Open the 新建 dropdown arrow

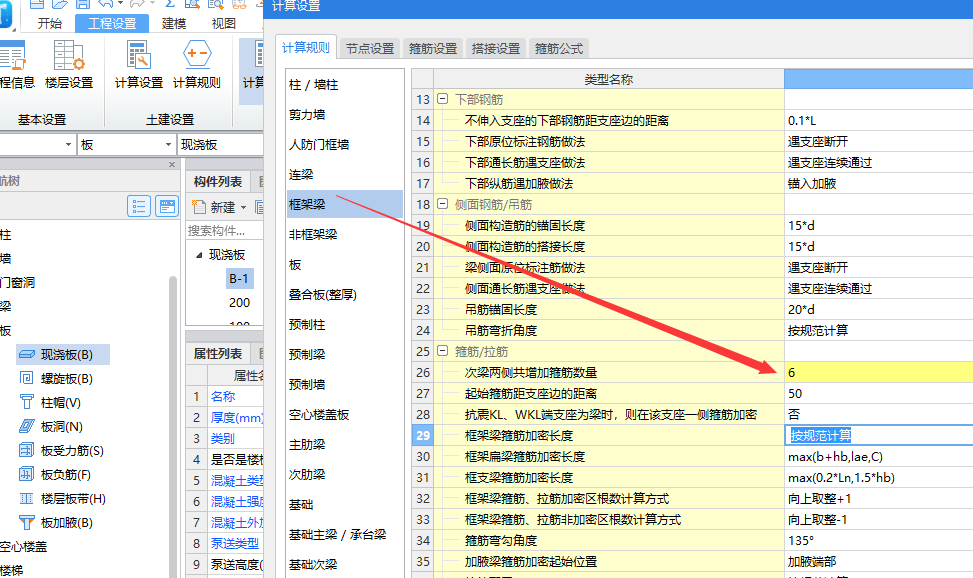coord(243,207)
